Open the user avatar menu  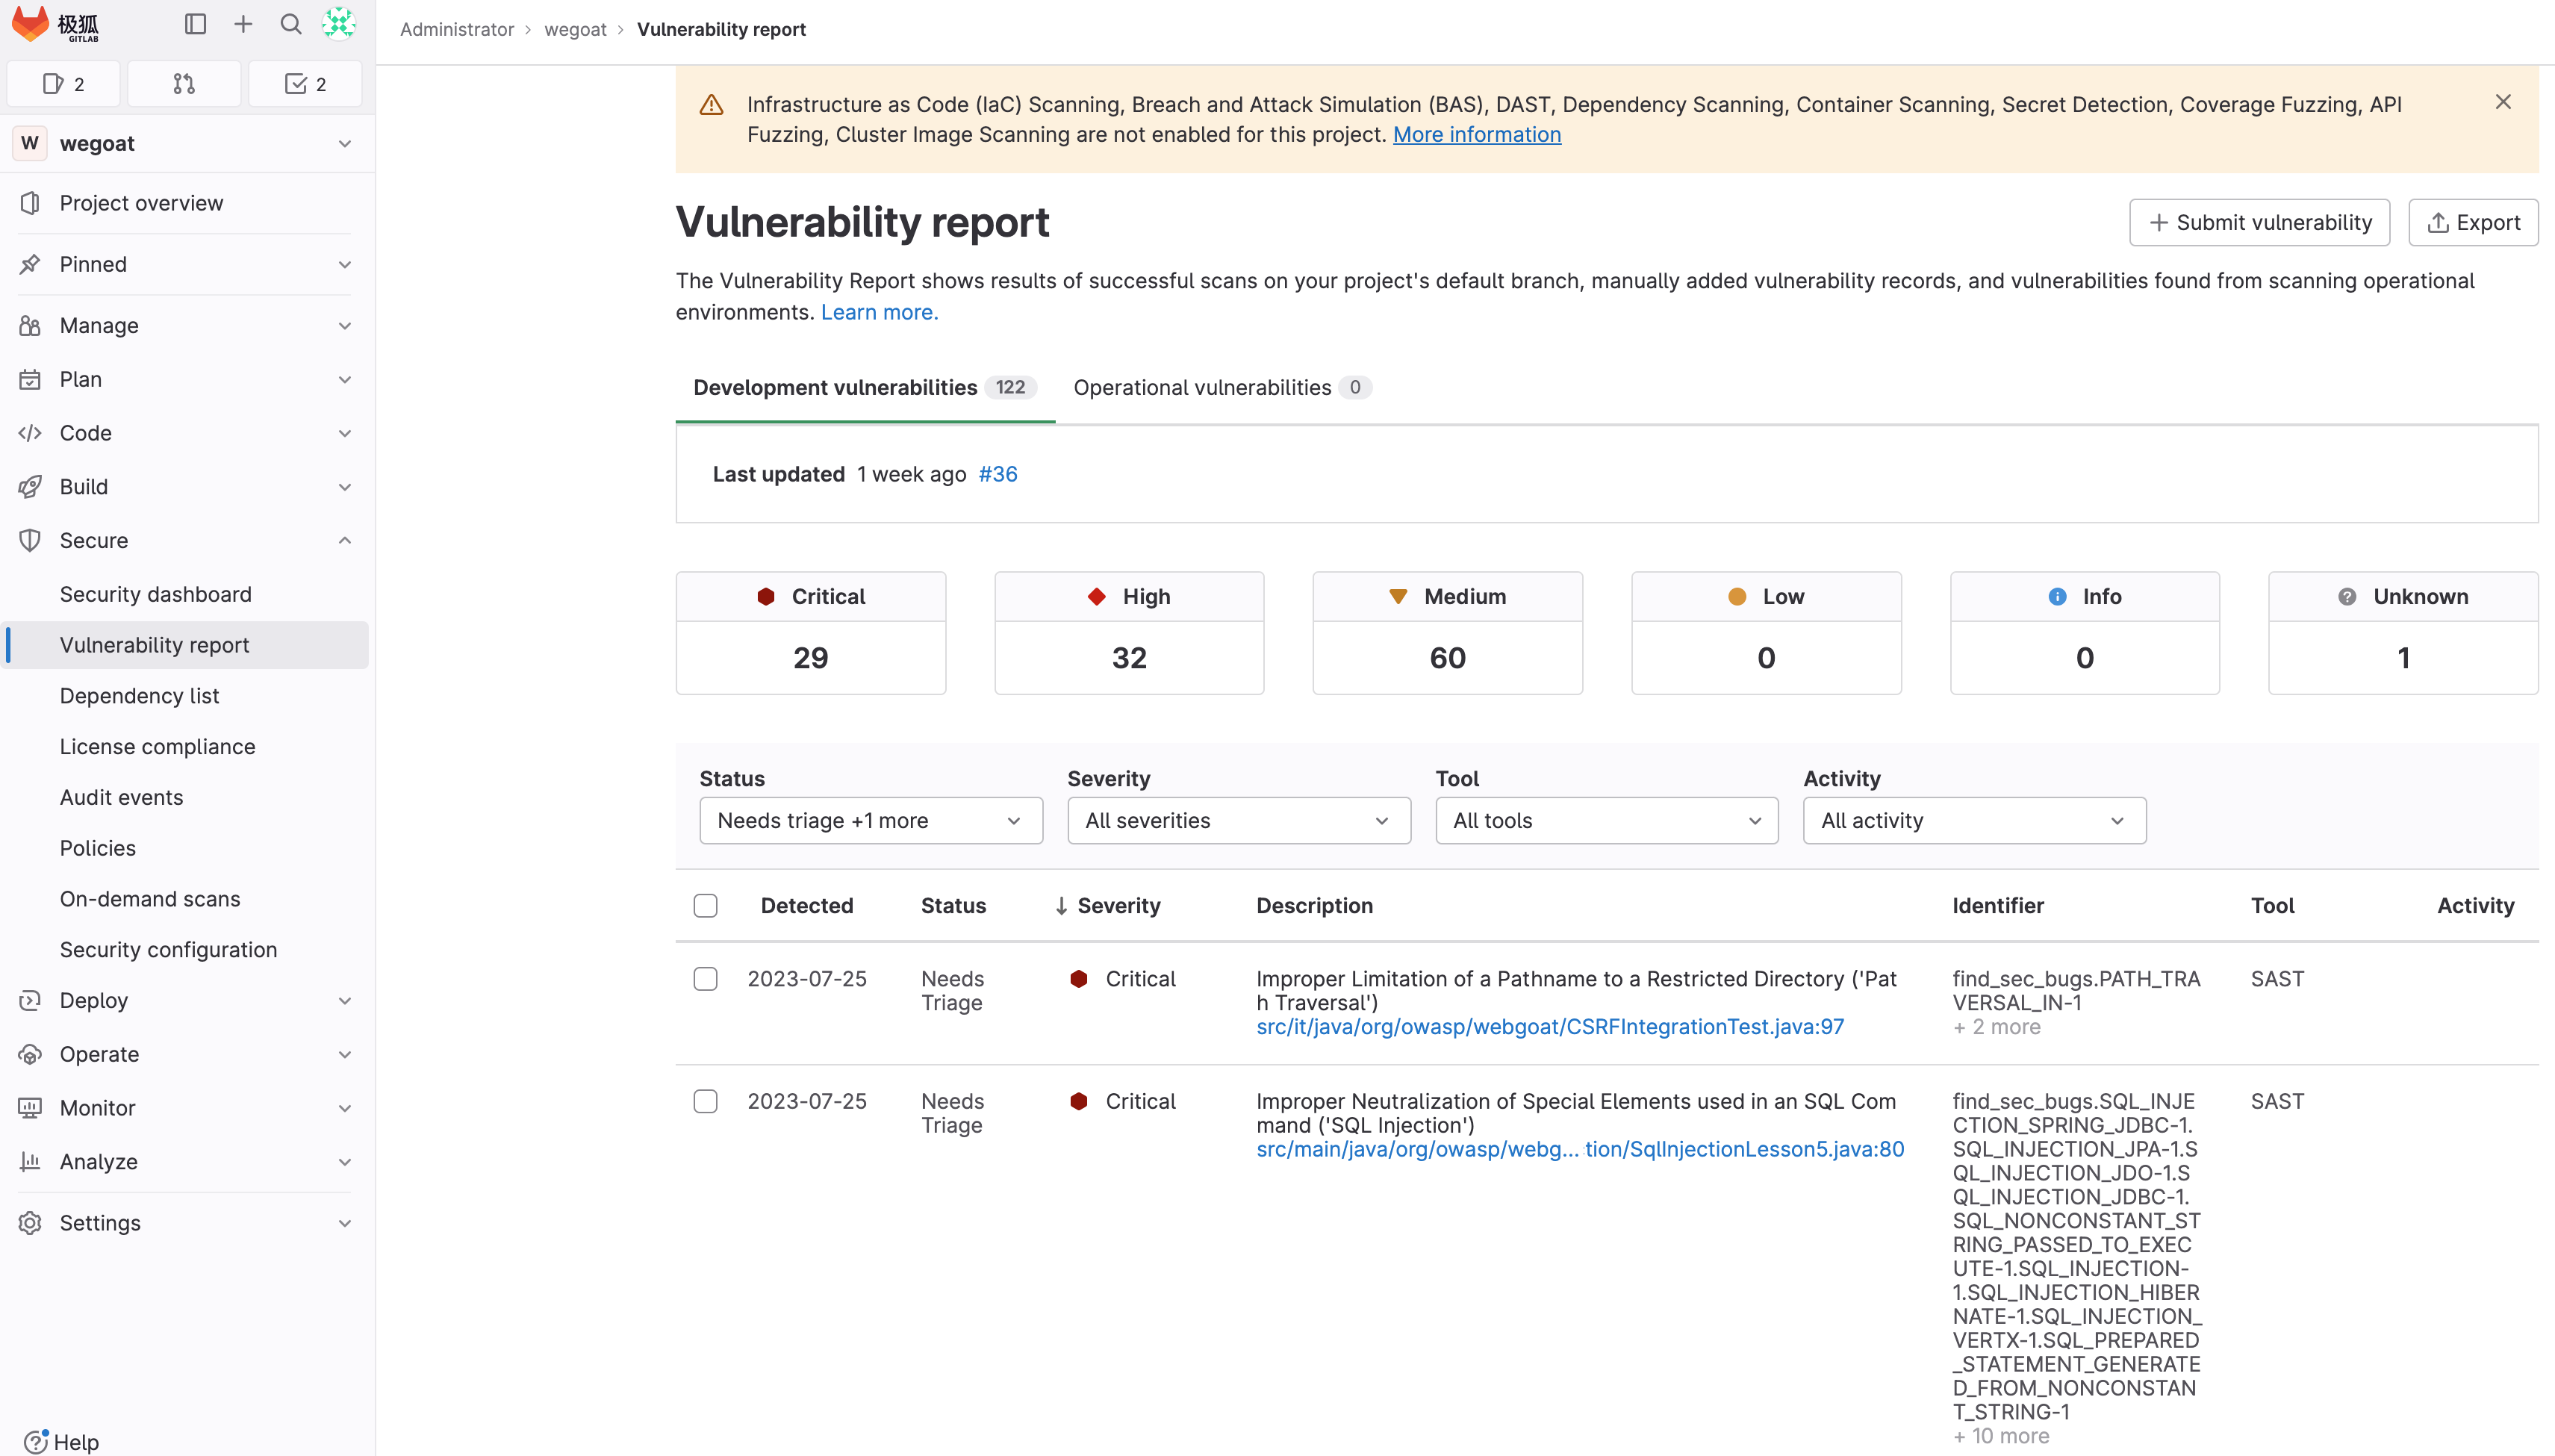tap(339, 24)
